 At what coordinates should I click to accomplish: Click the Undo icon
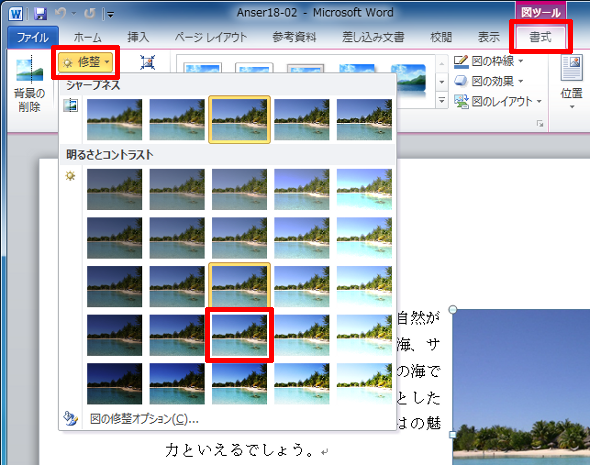(x=60, y=14)
